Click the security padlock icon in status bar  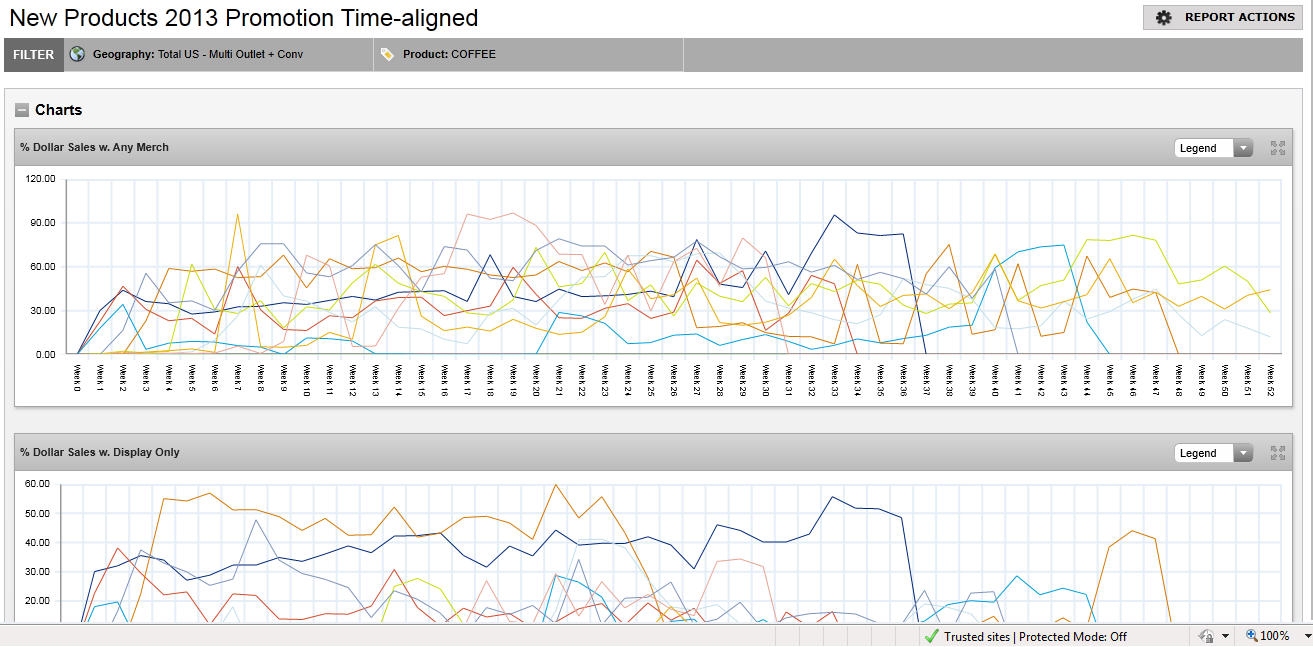(1205, 636)
